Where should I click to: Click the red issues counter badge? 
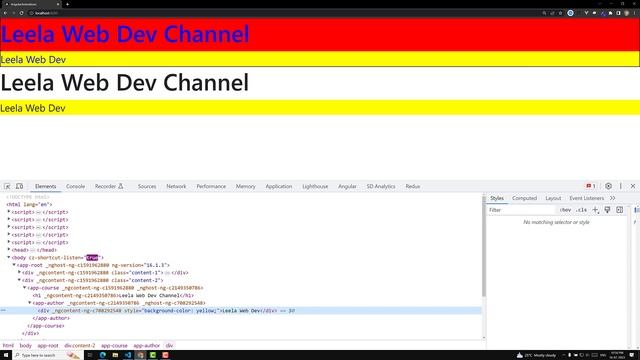591,186
